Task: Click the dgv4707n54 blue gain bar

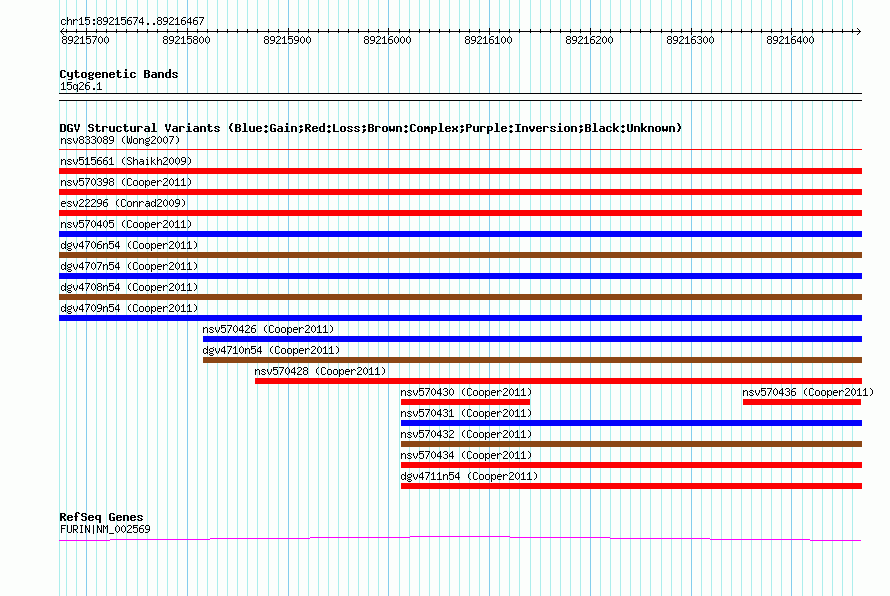Action: click(460, 276)
